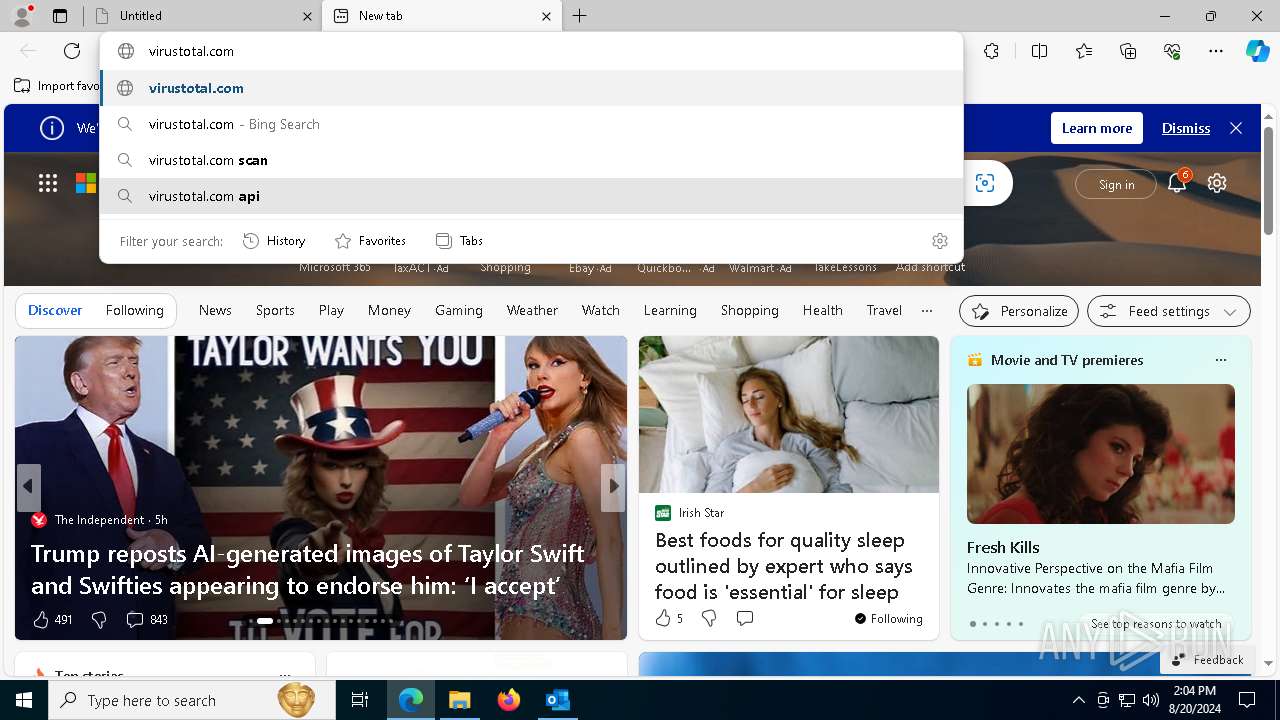This screenshot has height=720, width=1280.
Task: Go to previous story carousel arrow
Action: 28,487
